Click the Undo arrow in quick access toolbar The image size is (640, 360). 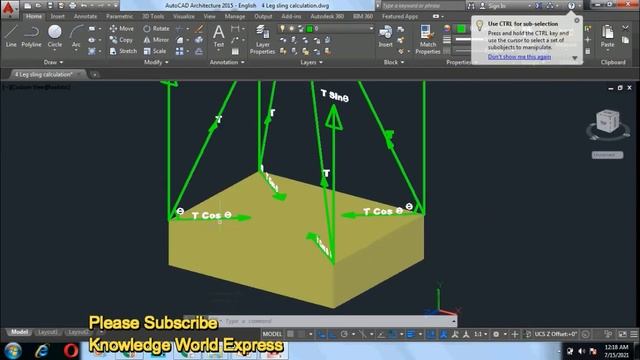pyautogui.click(x=84, y=6)
